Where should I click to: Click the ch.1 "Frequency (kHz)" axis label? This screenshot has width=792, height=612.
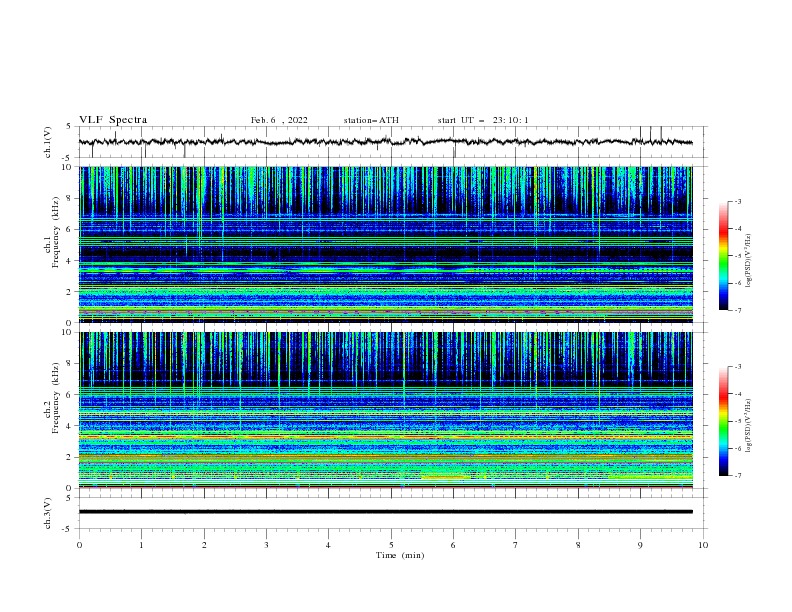[x=56, y=233]
